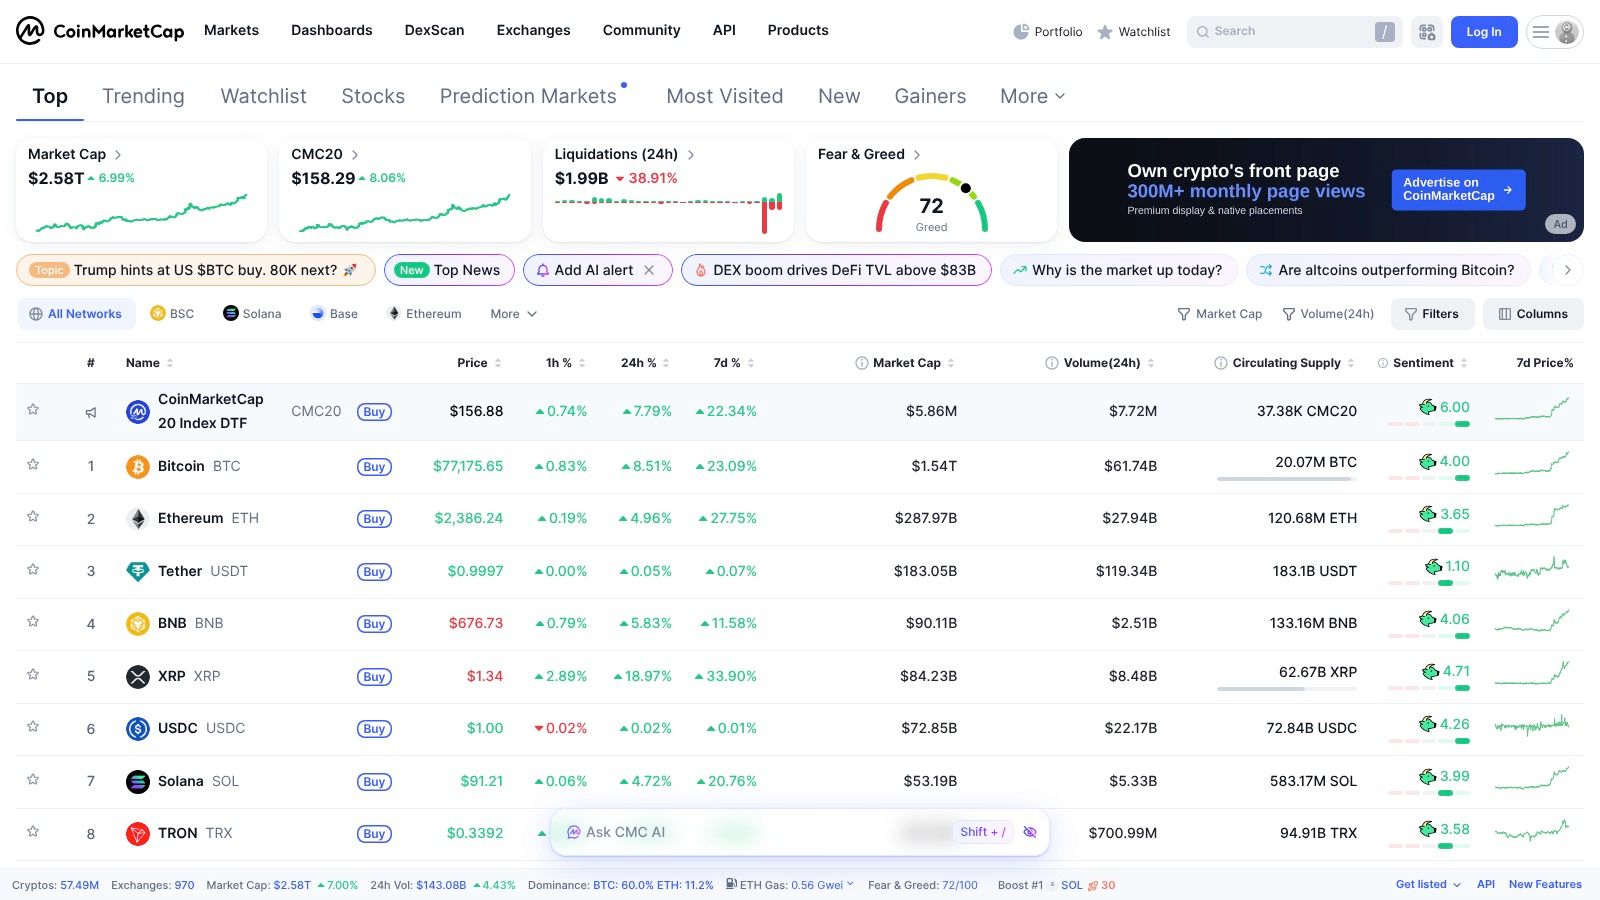Image resolution: width=1600 pixels, height=900 pixels.
Task: Click the hide icon in Ask CMC AI bar
Action: click(x=1030, y=832)
